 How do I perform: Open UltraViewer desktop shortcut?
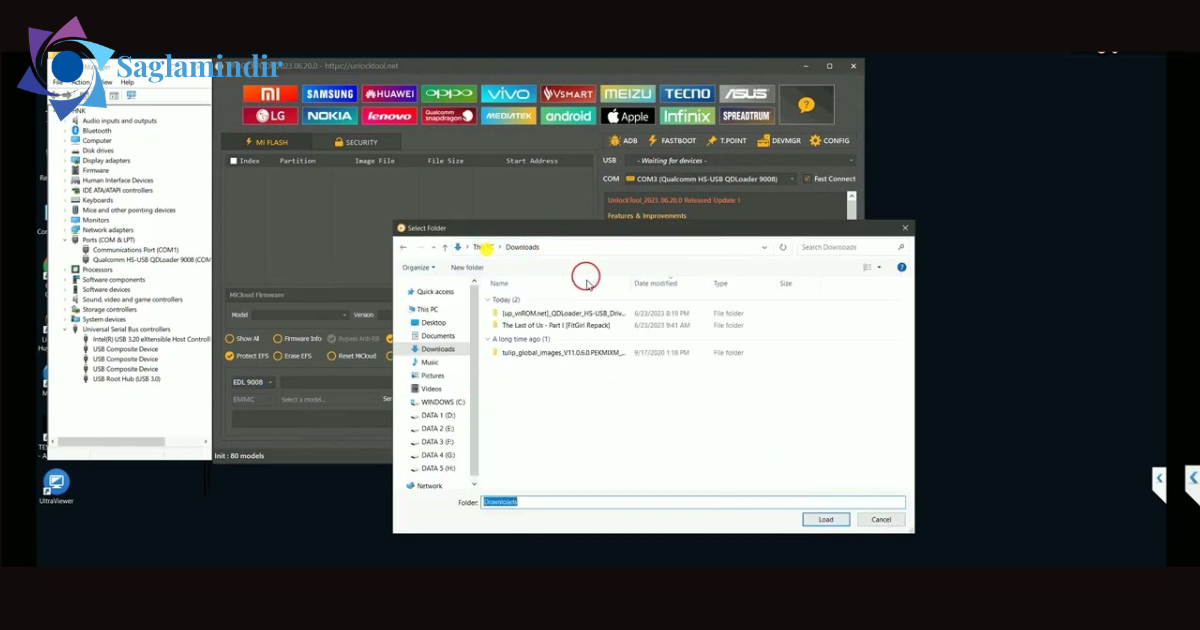coord(56,487)
